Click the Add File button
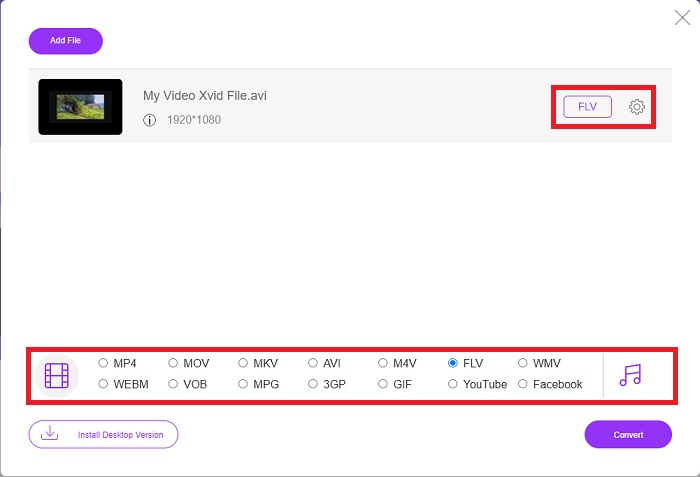The width and height of the screenshot is (700, 477). tap(66, 41)
